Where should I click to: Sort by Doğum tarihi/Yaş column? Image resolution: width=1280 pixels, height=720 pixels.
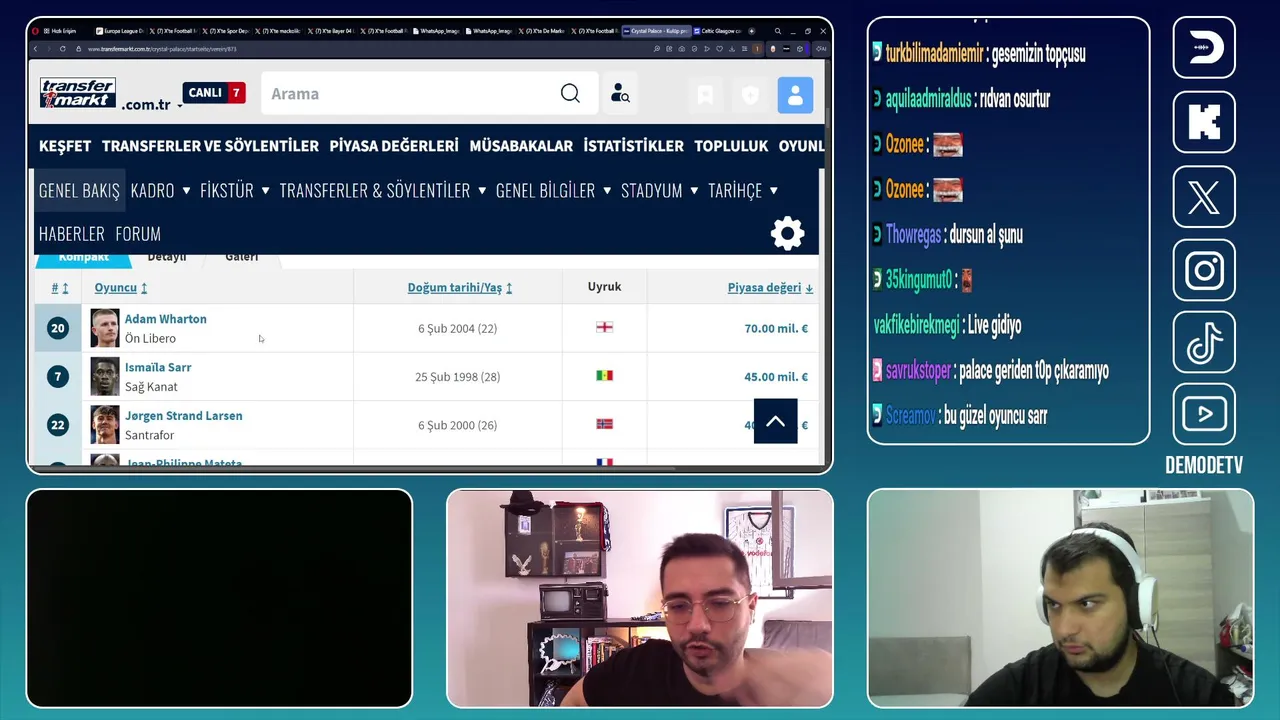(x=460, y=288)
